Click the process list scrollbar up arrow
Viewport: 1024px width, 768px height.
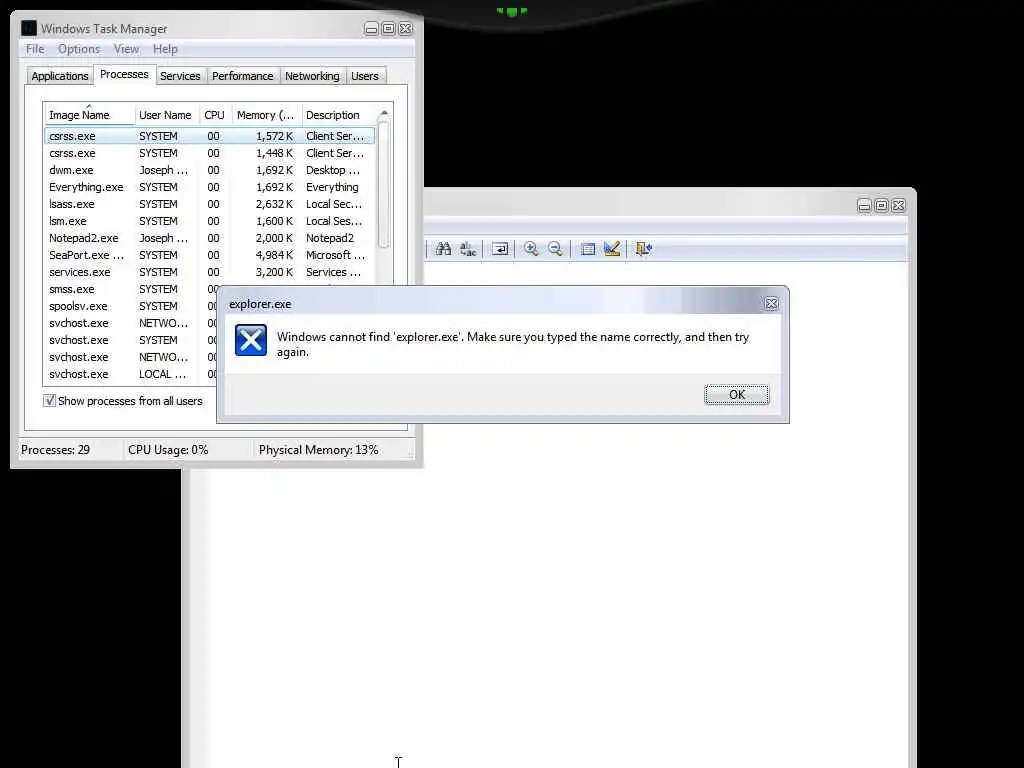click(384, 114)
